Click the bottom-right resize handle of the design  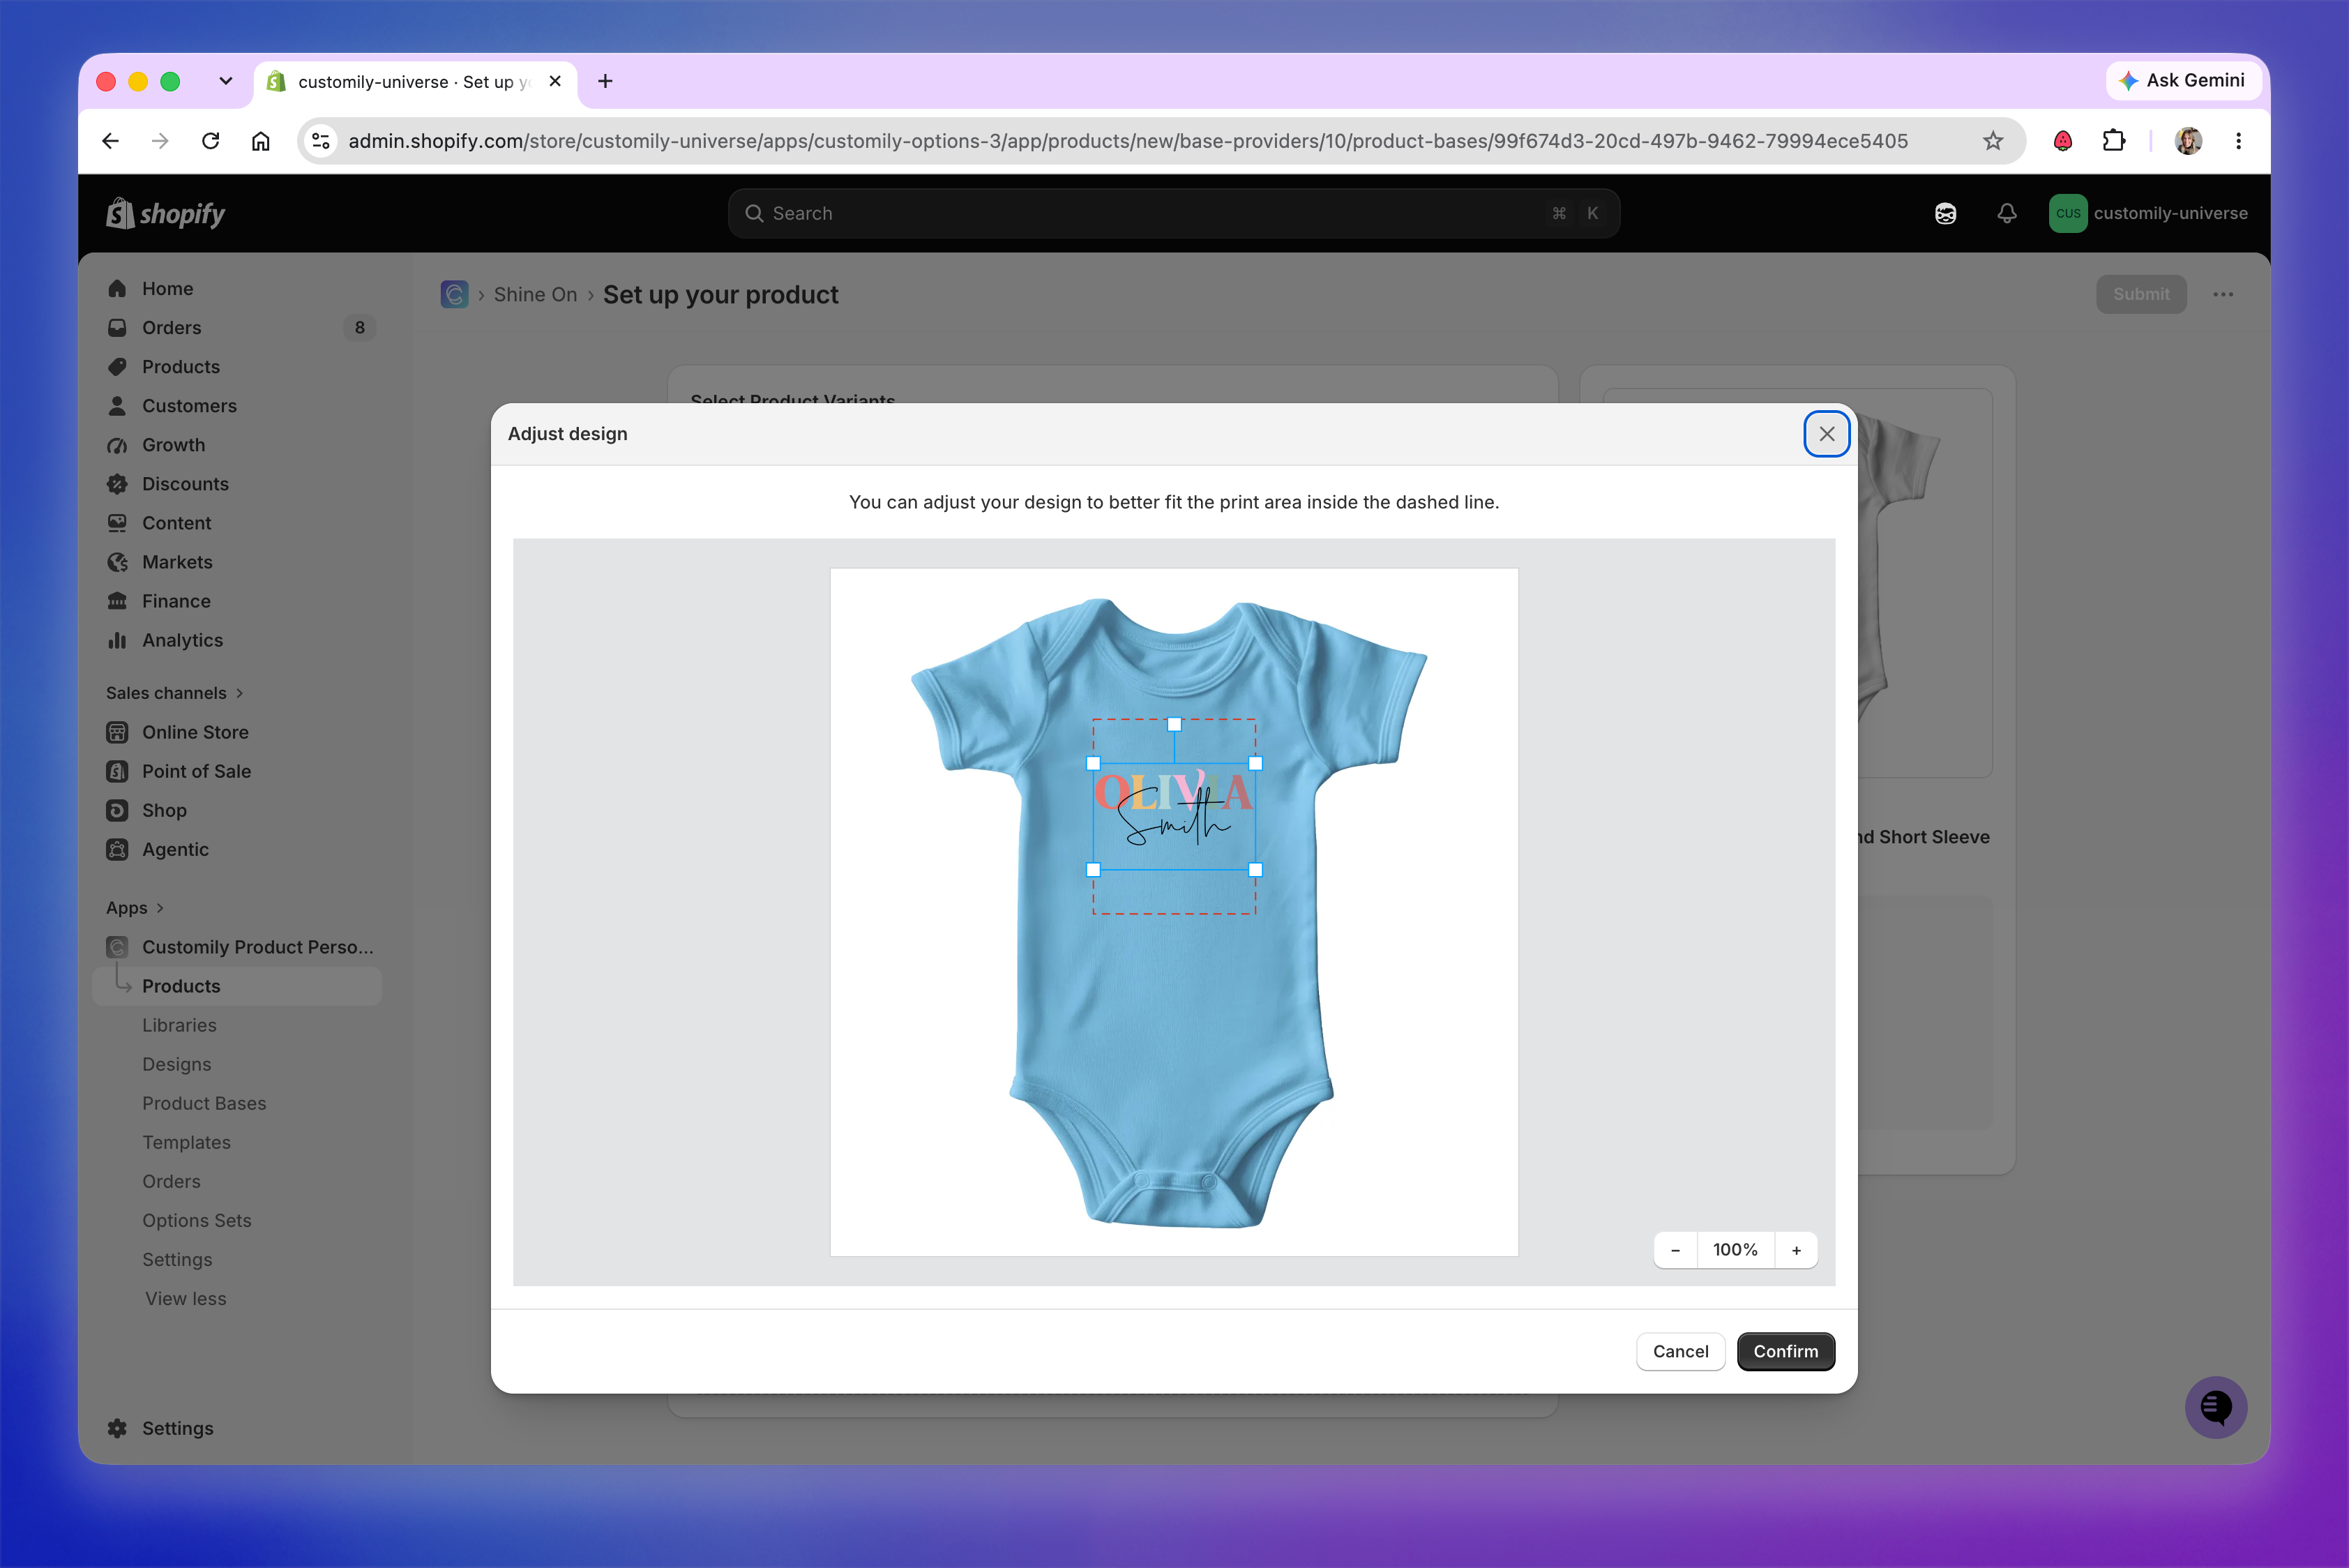[1255, 870]
